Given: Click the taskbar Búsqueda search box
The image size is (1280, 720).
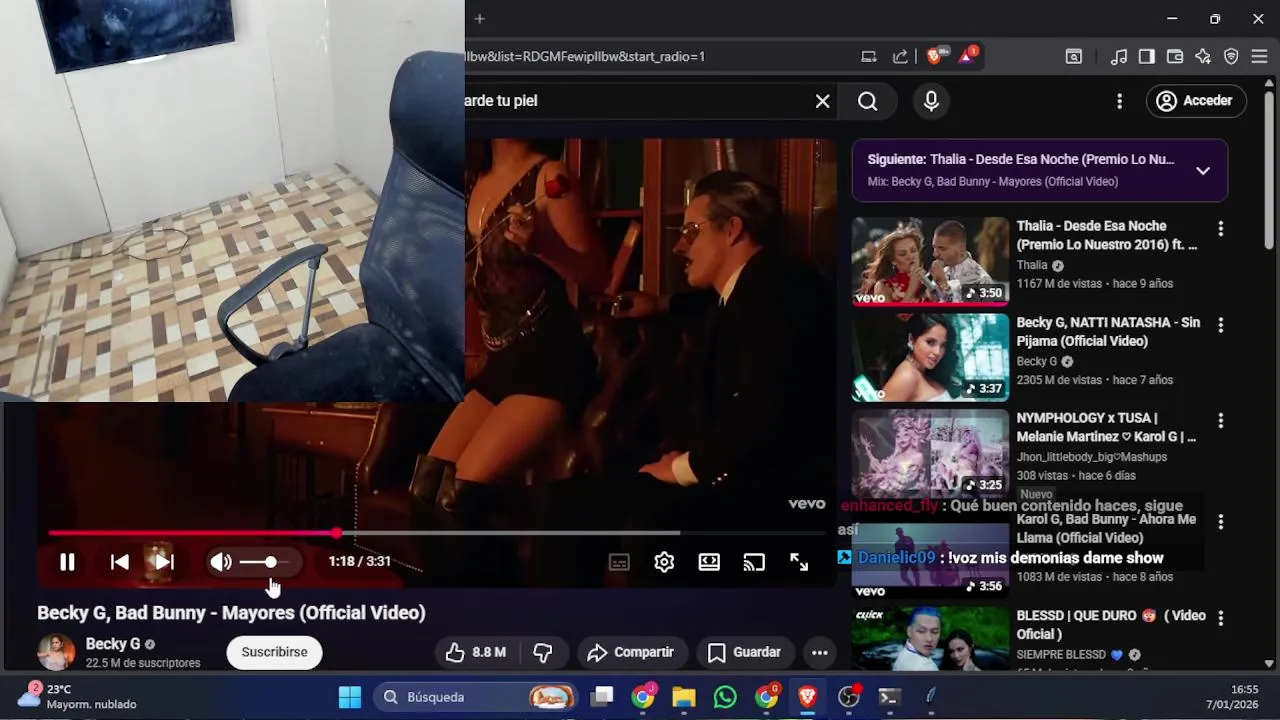Looking at the screenshot, I should click(477, 697).
